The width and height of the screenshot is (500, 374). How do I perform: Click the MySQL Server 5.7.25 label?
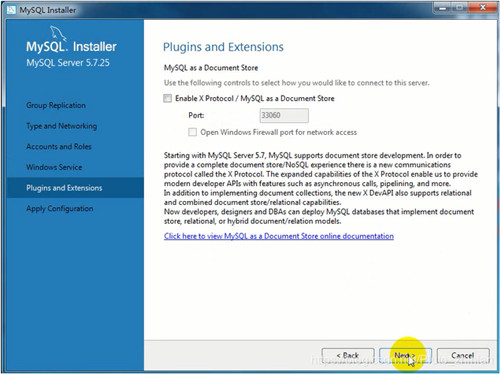tap(68, 63)
